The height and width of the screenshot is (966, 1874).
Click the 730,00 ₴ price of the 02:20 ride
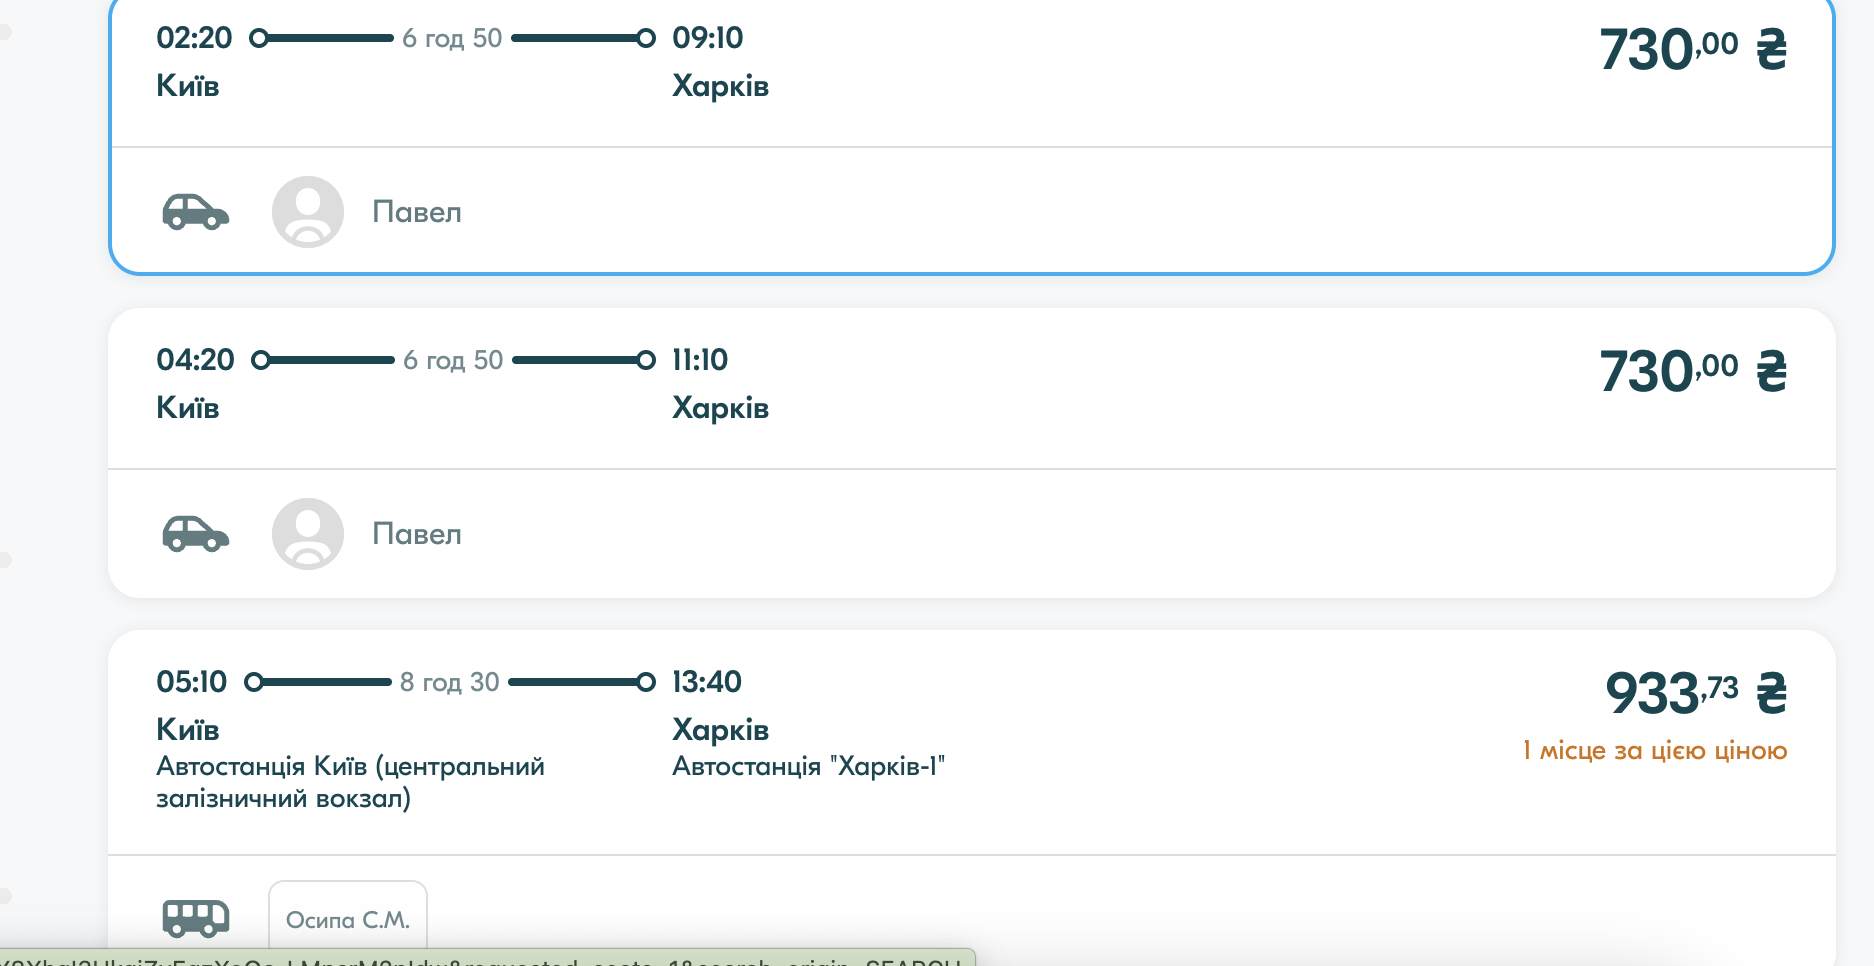click(1692, 50)
